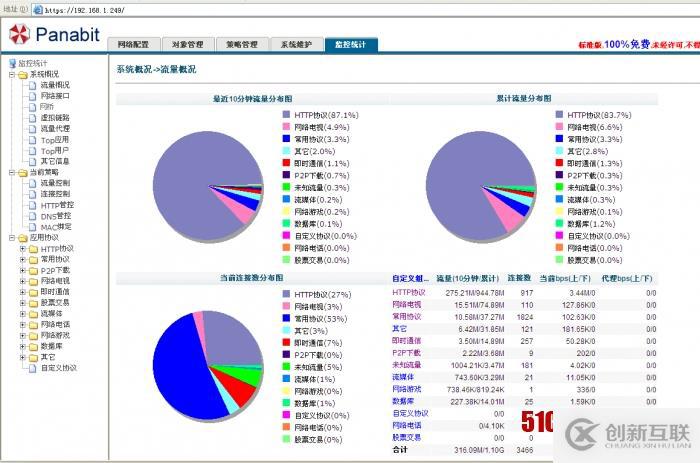Click the HTTP协议(87.1%) legend color swatch
Screen dimensions: 700x463
point(286,115)
